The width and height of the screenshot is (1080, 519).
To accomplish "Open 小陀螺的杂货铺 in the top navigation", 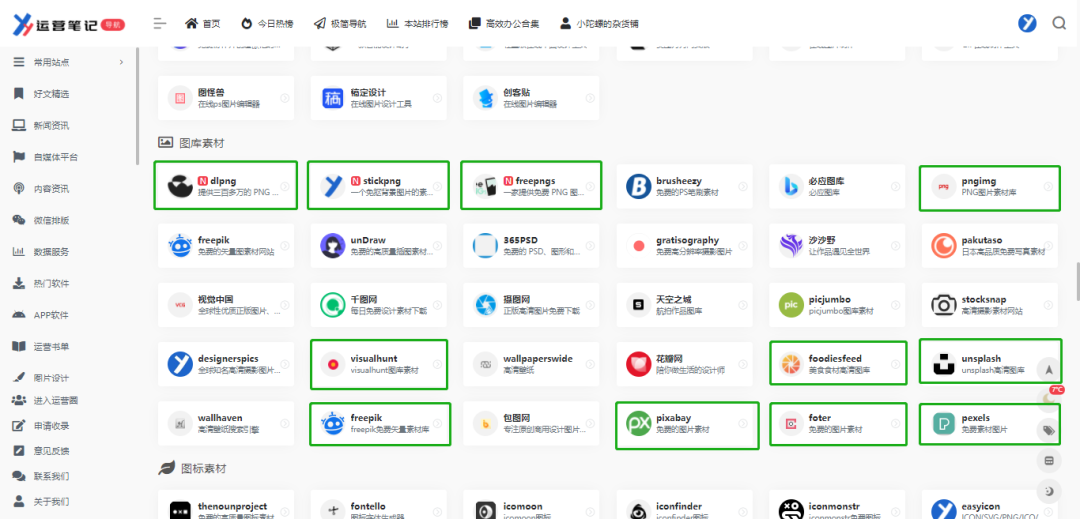I will point(599,23).
